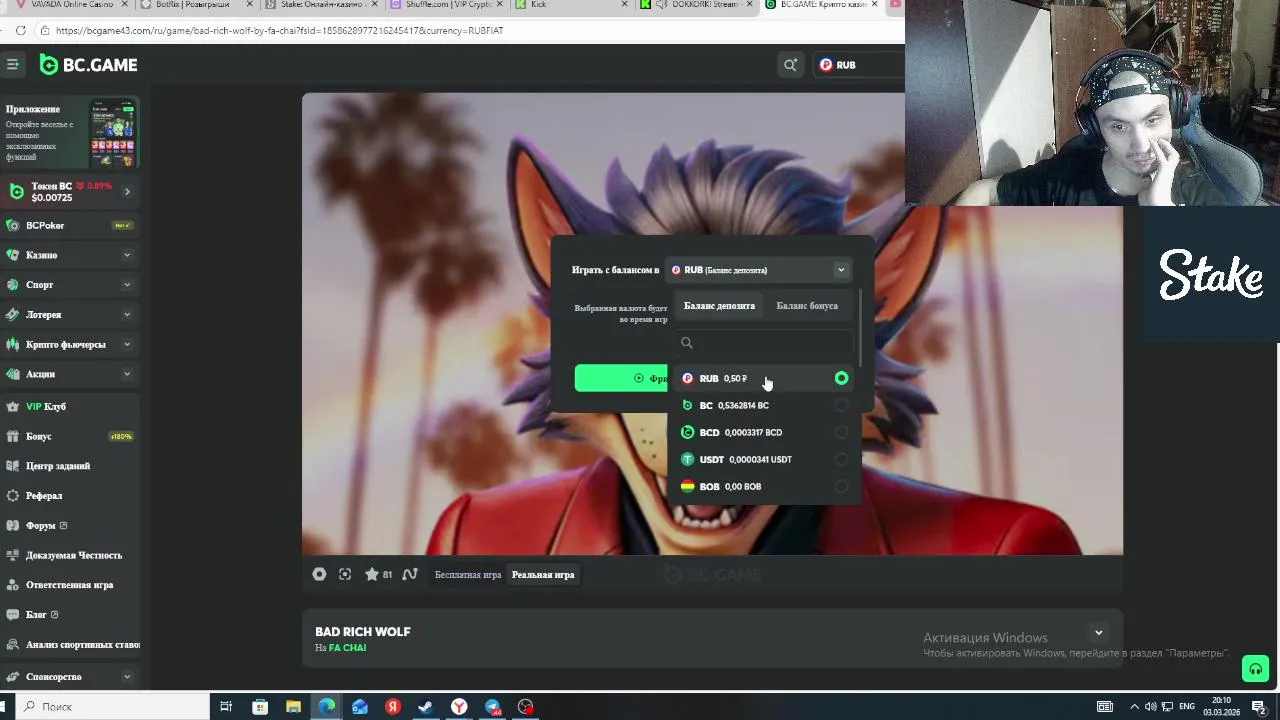Expand the Спонсорство sidebar section chevron
Screen dimensions: 1280x720
pyautogui.click(x=127, y=677)
